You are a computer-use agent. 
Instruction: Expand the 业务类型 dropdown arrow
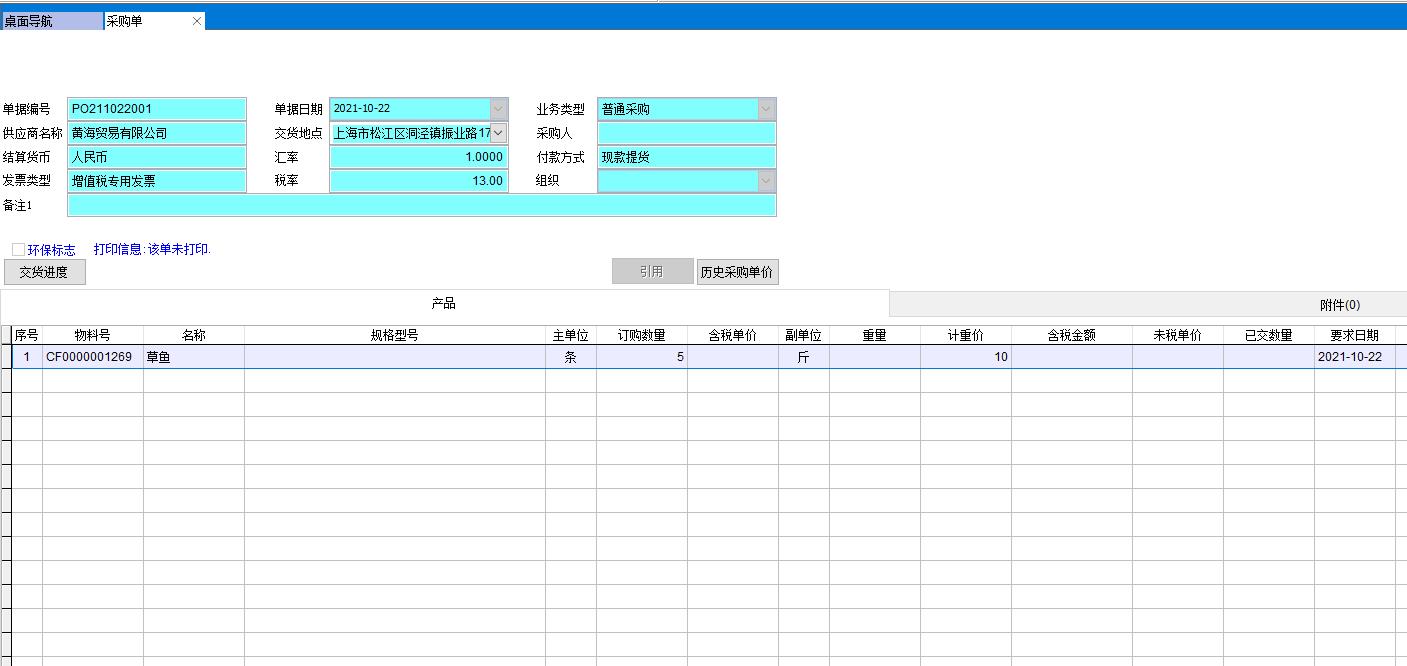pyautogui.click(x=766, y=109)
